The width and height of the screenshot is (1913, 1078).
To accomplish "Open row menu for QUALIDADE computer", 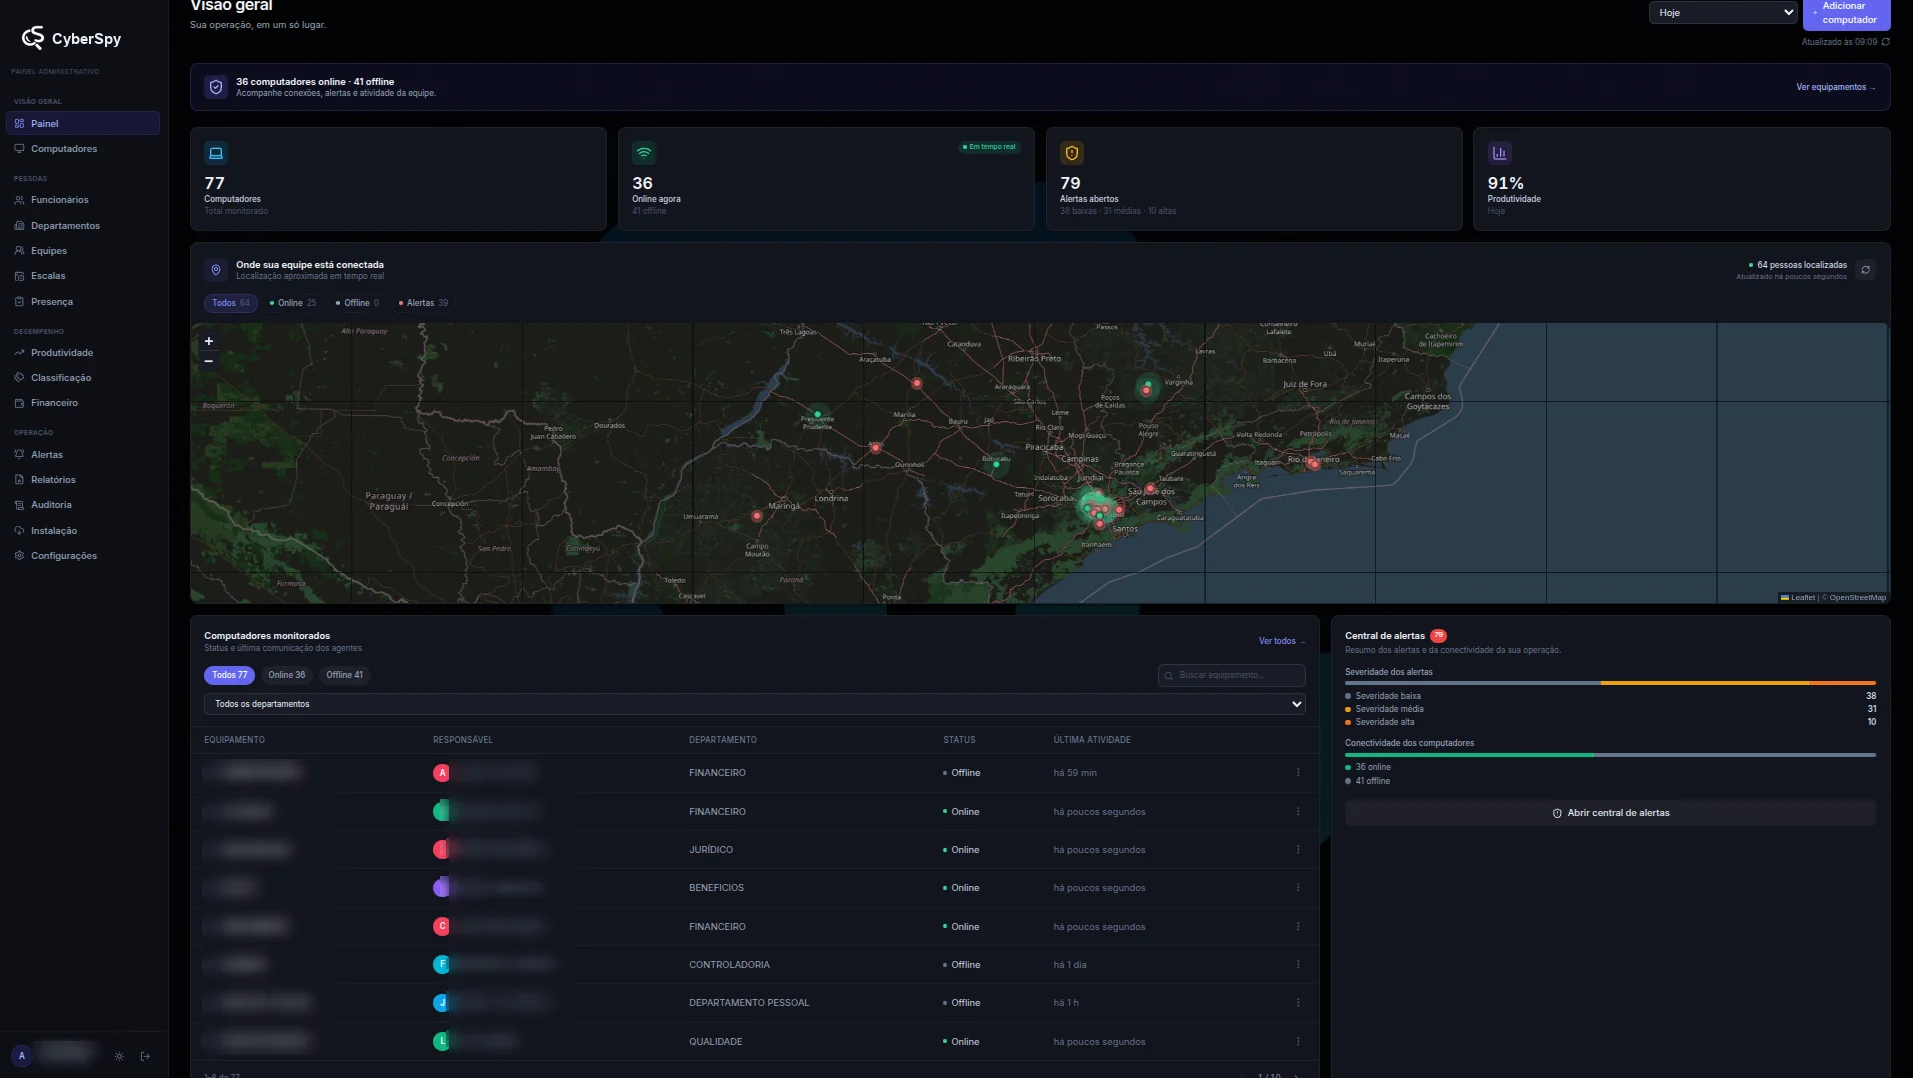I will [x=1298, y=1042].
